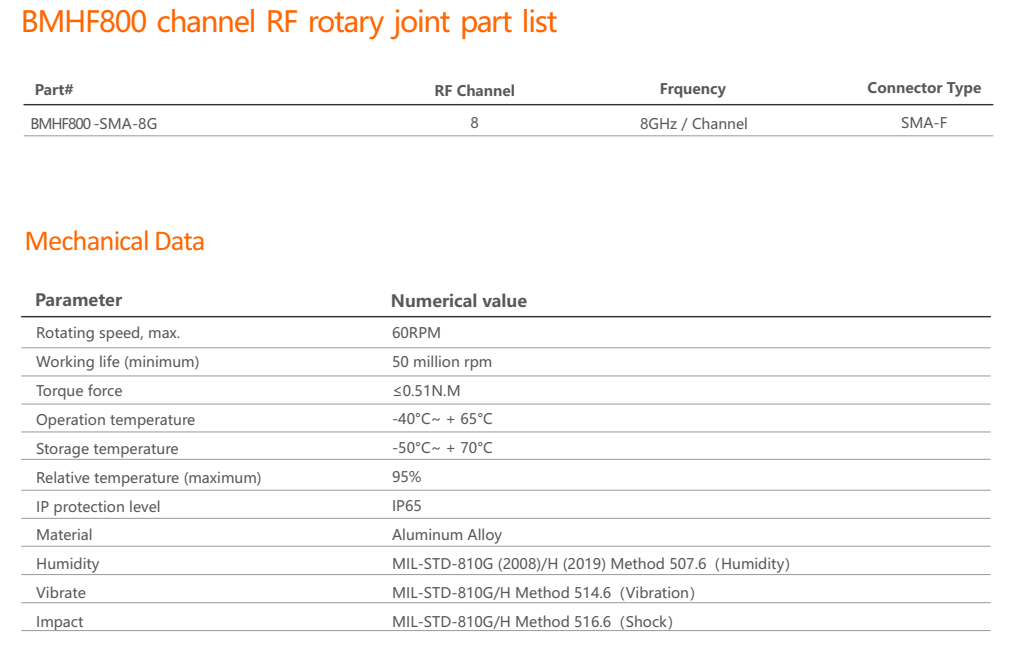Select the IP65 protection level value
This screenshot has width=1011, height=666.
pos(407,506)
